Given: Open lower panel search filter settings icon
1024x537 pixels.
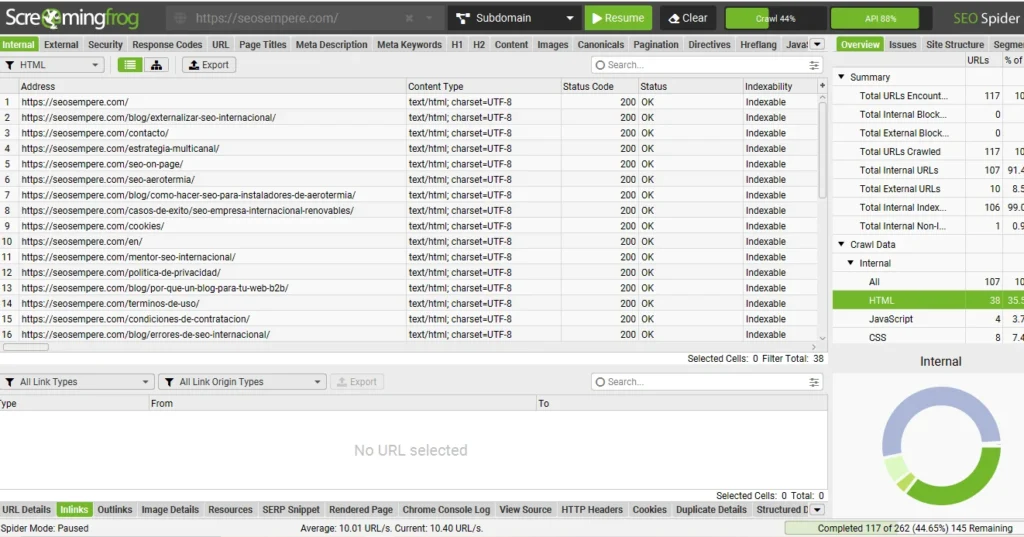Looking at the screenshot, I should [814, 382].
